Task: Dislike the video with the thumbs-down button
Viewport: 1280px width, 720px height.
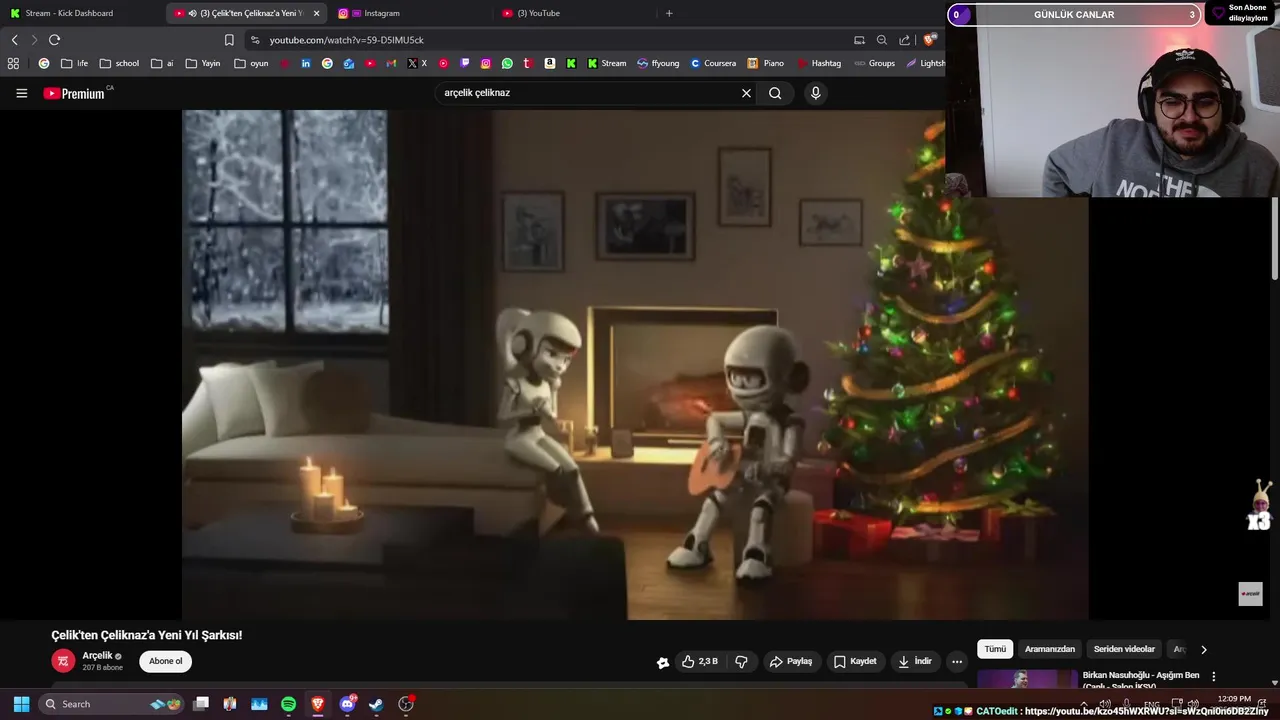Action: pos(741,661)
